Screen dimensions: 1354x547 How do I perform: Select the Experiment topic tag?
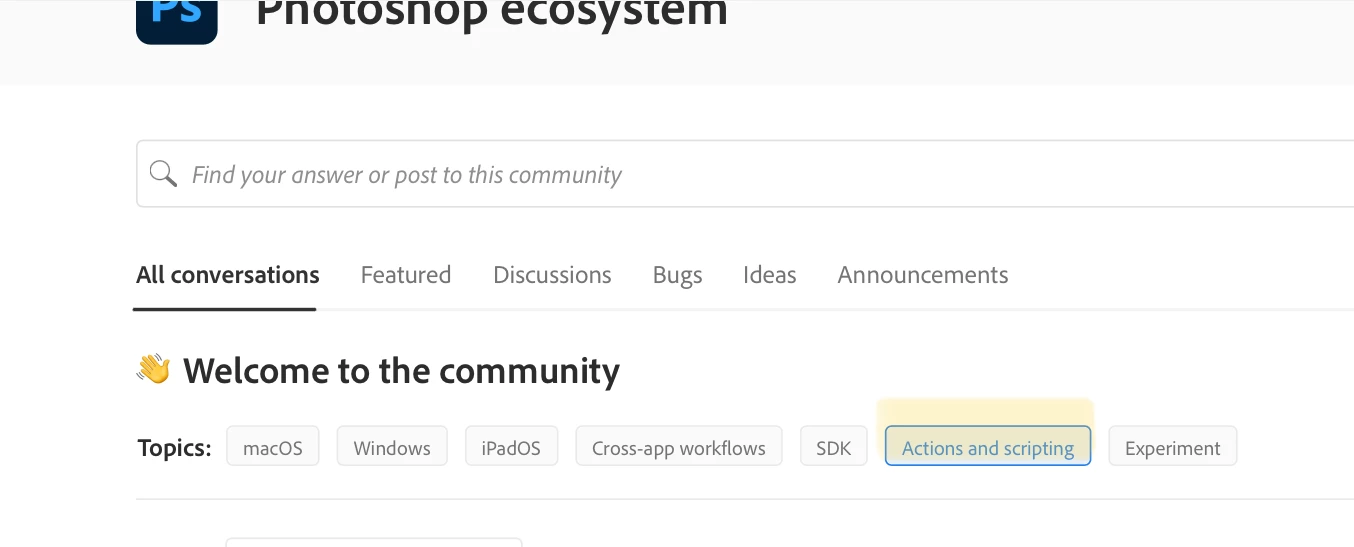tap(1173, 447)
